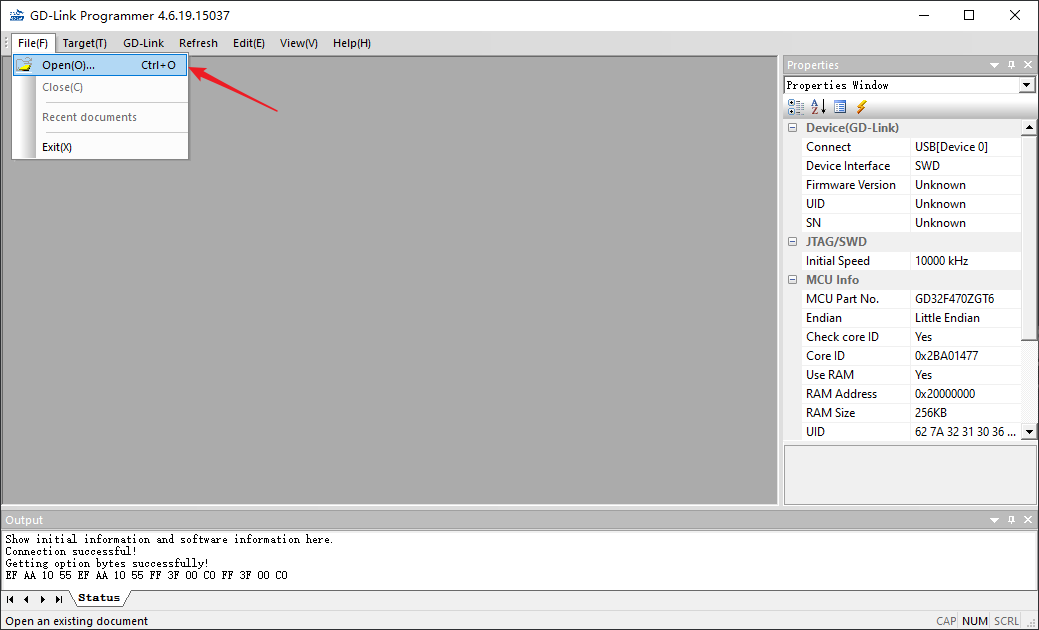Minimize the GD-Link Programmer window
The image size is (1039, 630).
(x=923, y=15)
